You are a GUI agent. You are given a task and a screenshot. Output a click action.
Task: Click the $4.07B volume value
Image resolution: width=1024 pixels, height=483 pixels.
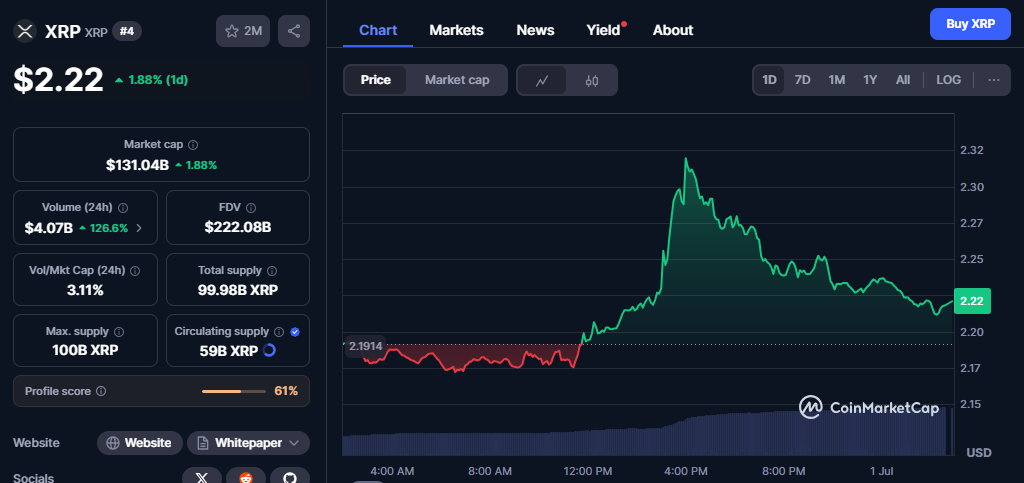[x=48, y=228]
